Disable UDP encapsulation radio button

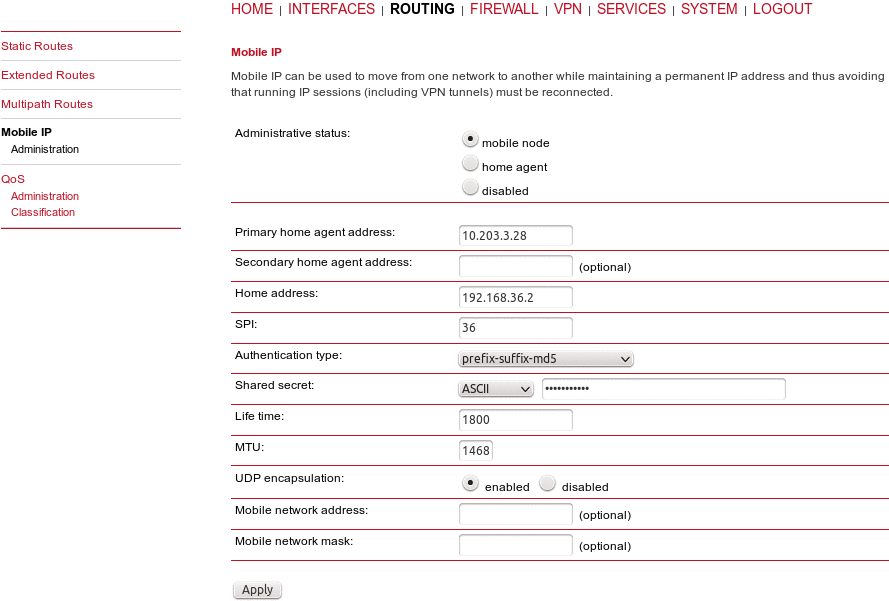(x=547, y=483)
